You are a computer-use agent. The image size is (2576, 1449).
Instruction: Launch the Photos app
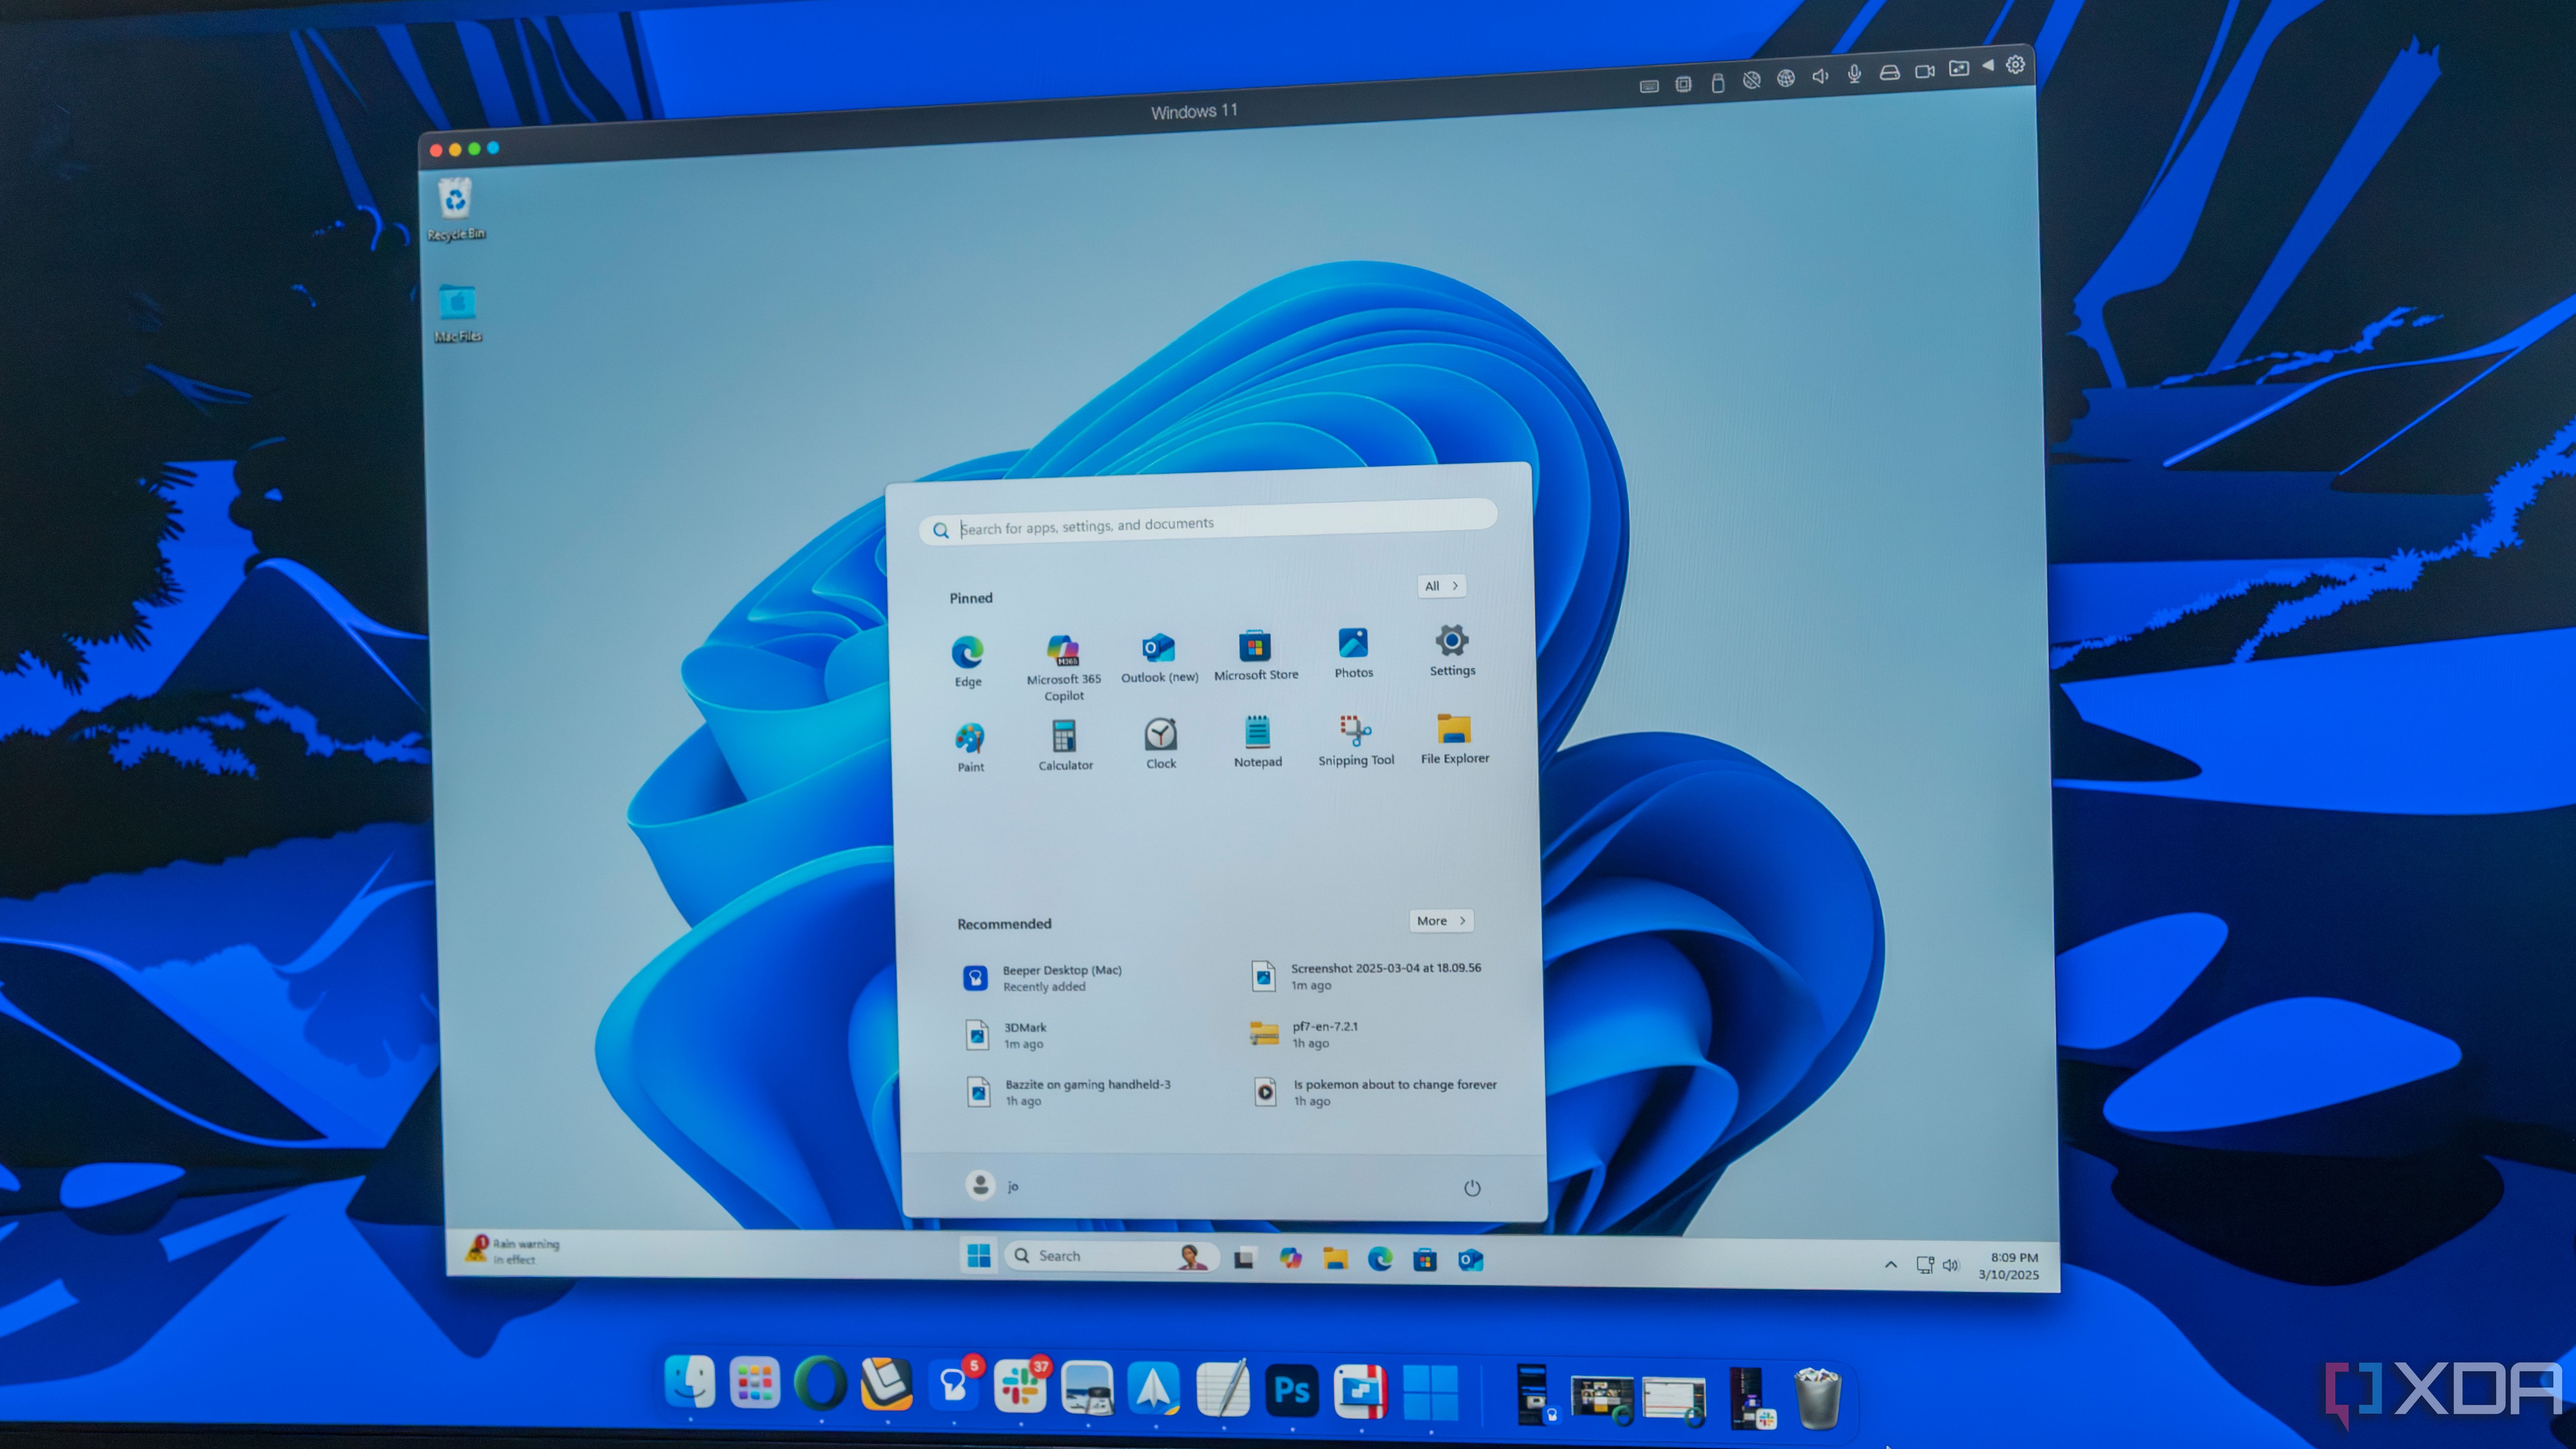coord(1353,652)
